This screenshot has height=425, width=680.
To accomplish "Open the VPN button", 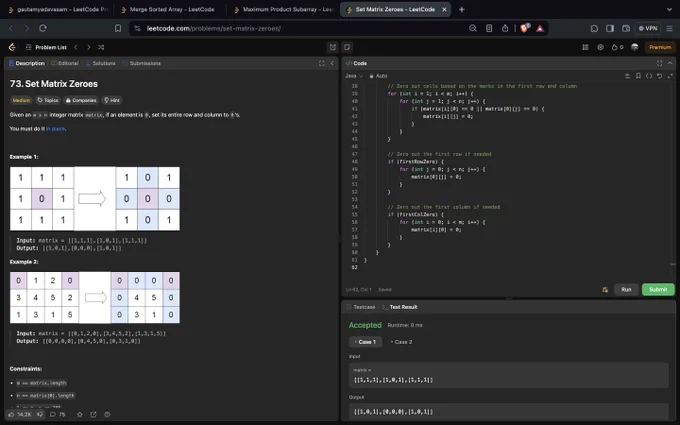I will coord(648,29).
